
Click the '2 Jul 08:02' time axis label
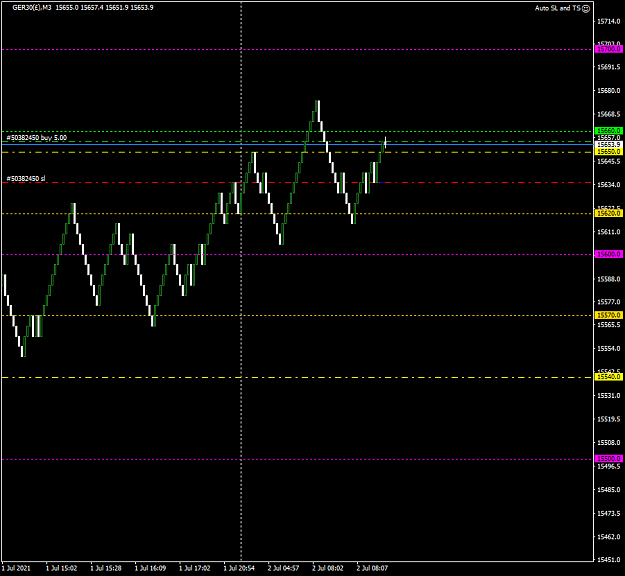328,568
